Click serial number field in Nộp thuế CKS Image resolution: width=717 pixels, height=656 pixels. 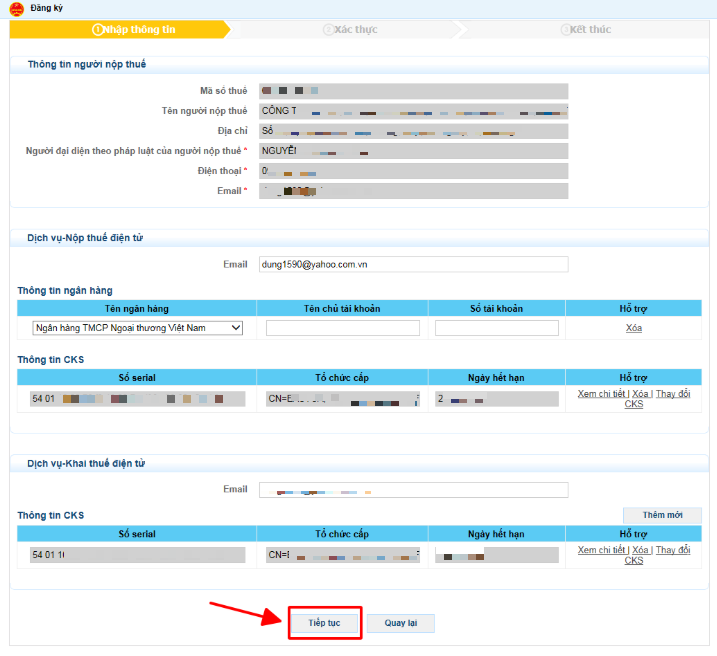[x=137, y=399]
